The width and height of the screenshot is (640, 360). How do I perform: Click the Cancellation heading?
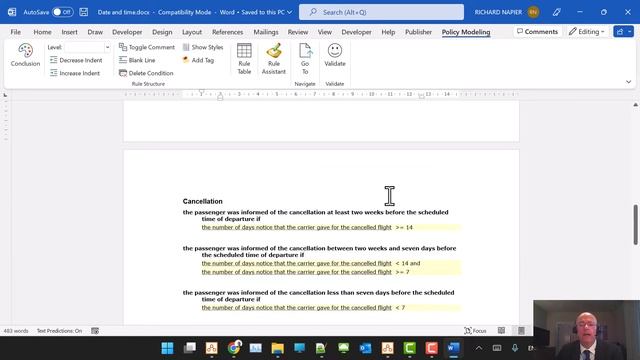pos(202,201)
